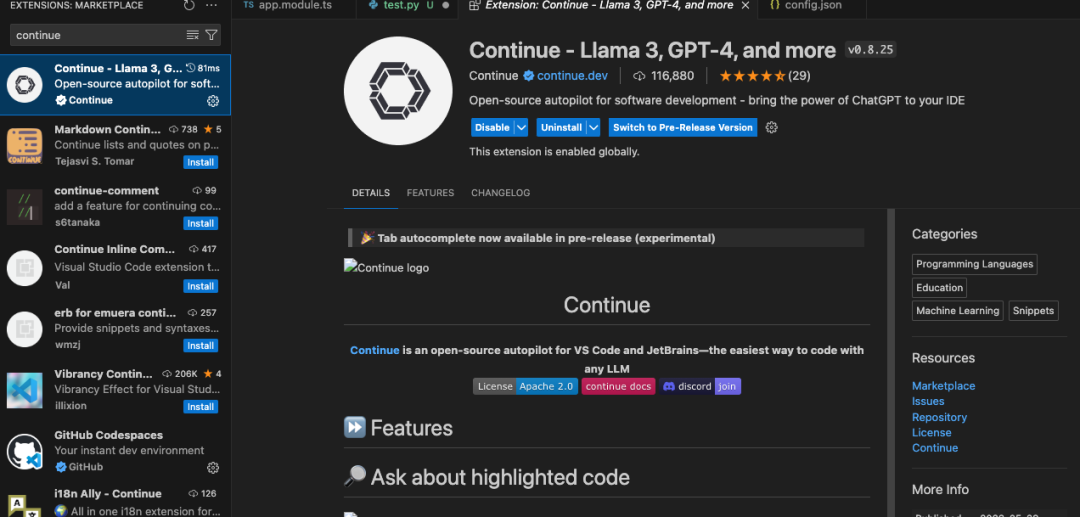
Task: Click the details pane vertical scrollbar
Action: click(x=891, y=363)
